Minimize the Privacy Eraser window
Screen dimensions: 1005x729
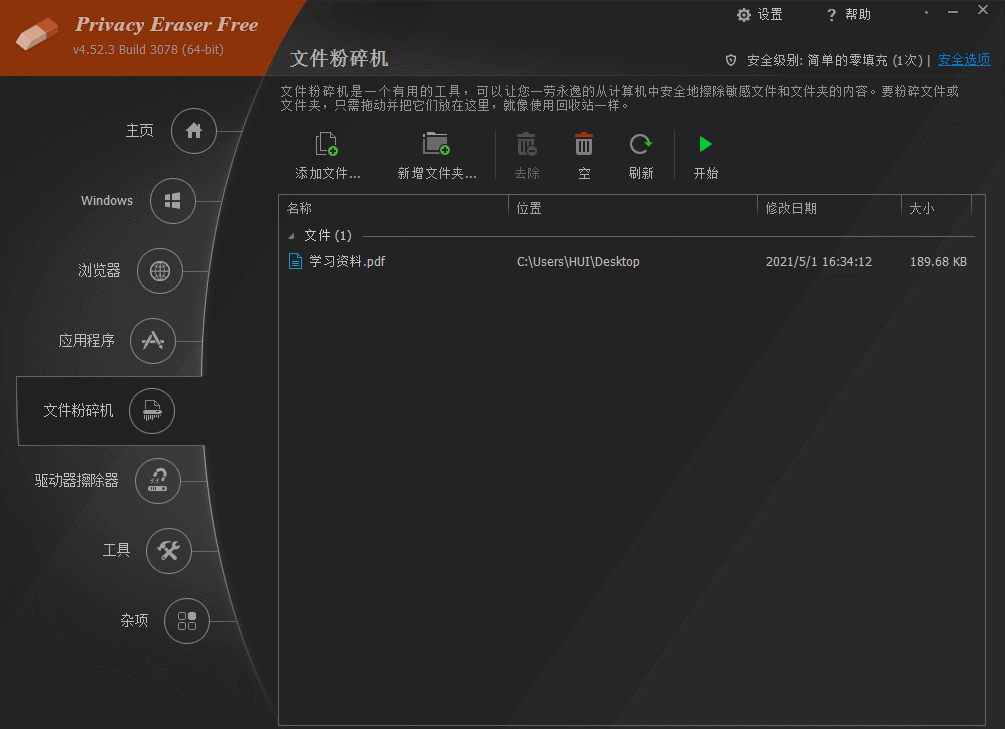coord(953,12)
